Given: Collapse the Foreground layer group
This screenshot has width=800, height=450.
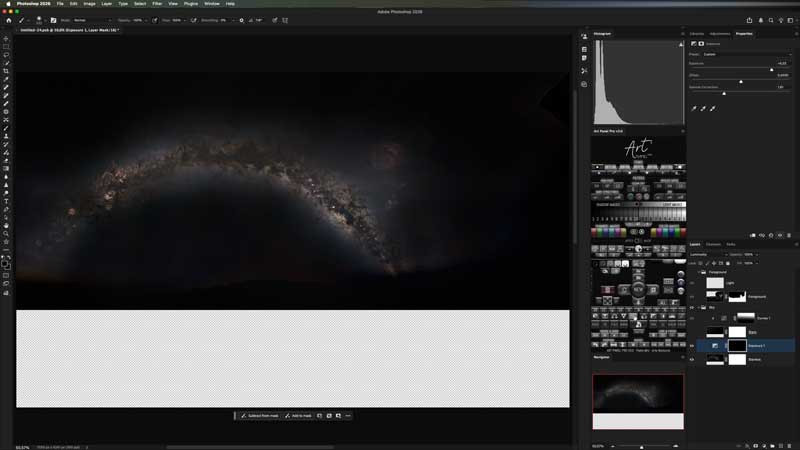Looking at the screenshot, I should (701, 271).
